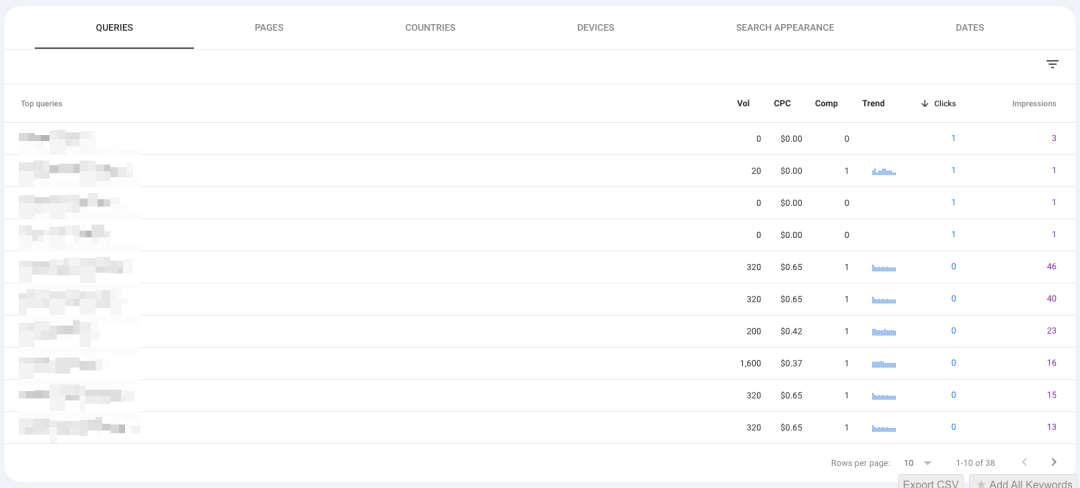The height and width of the screenshot is (488, 1080).
Task: Go to next page of results
Action: 1053,463
